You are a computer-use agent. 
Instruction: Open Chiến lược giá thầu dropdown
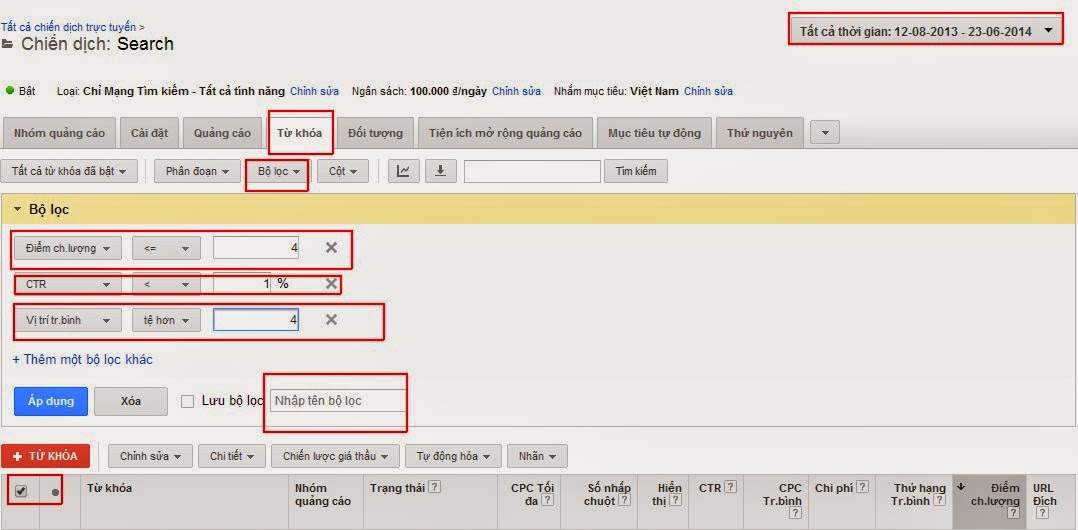click(335, 456)
